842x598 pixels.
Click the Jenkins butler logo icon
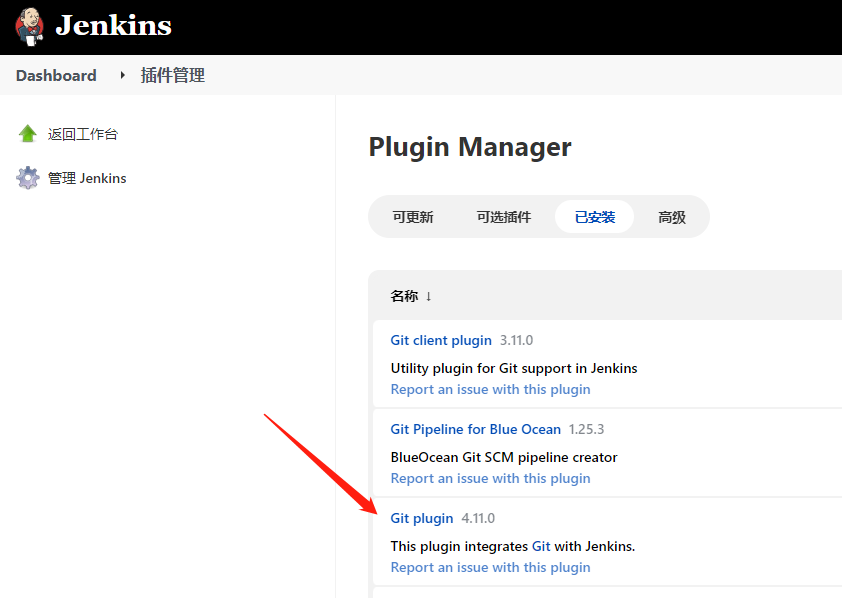click(x=30, y=27)
